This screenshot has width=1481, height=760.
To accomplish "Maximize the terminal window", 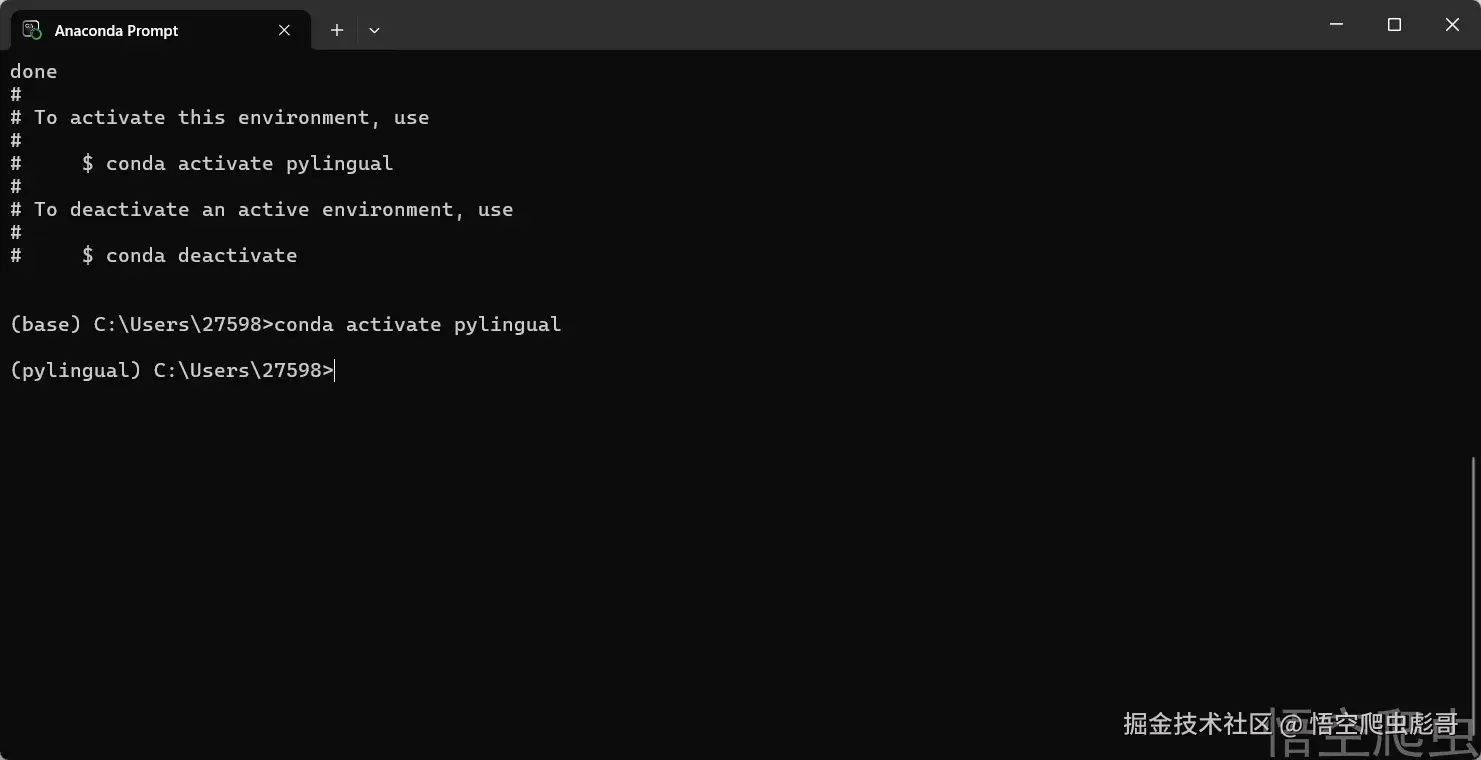I will coord(1394,24).
